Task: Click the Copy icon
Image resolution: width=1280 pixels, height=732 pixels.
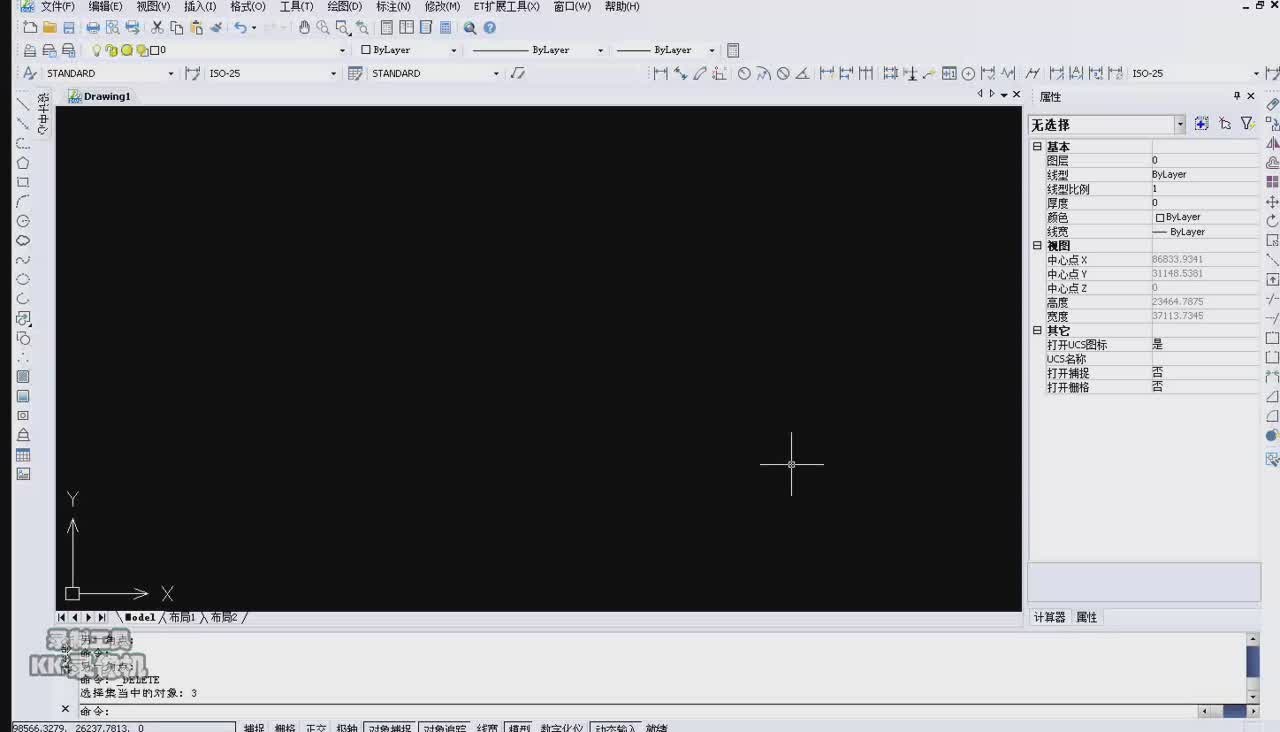Action: click(176, 28)
